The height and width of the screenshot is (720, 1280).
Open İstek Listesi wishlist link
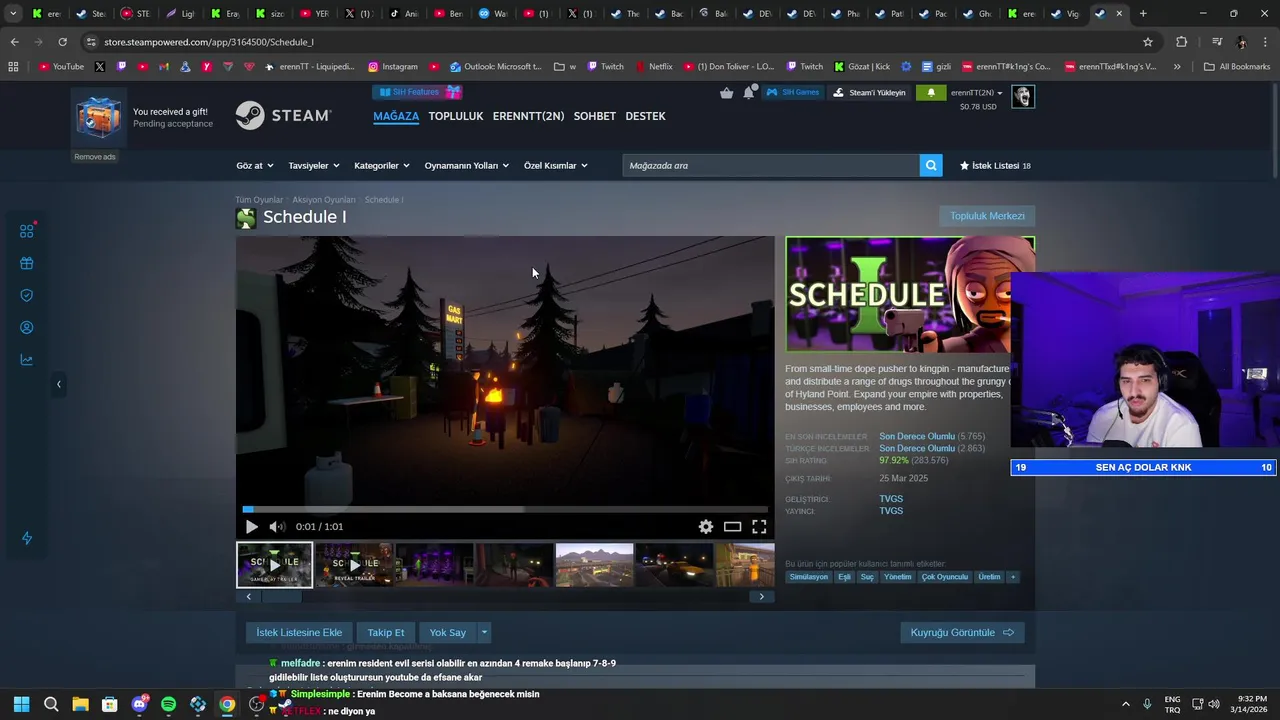point(995,166)
